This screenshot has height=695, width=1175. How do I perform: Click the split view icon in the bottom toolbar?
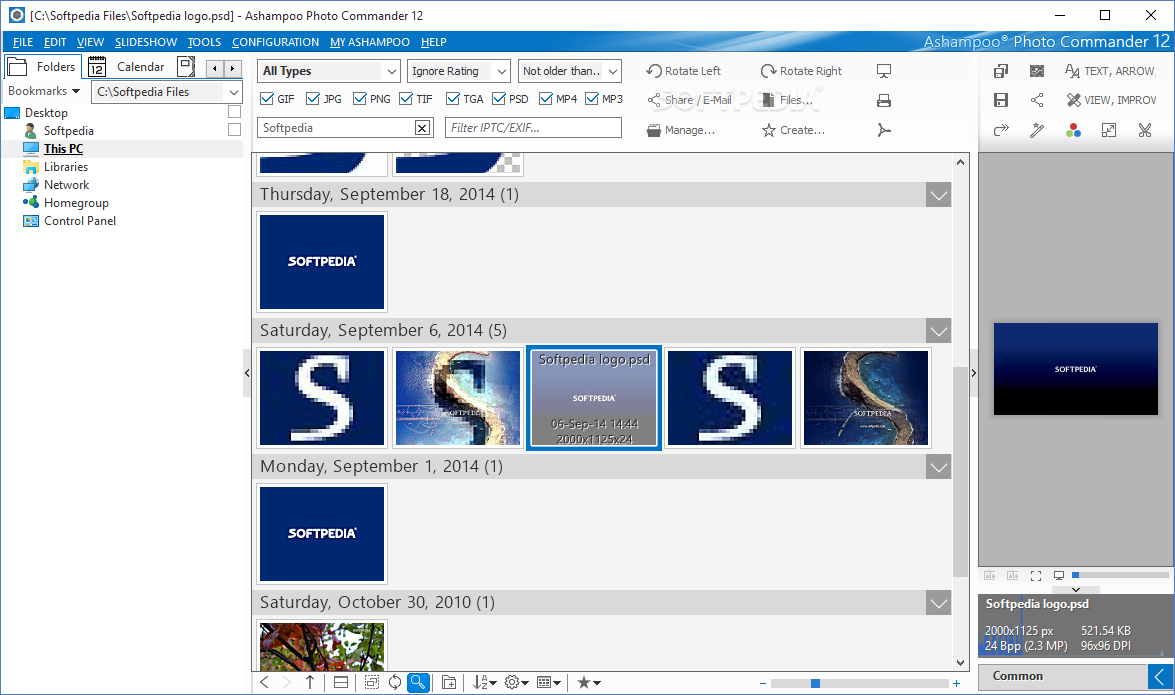(341, 682)
